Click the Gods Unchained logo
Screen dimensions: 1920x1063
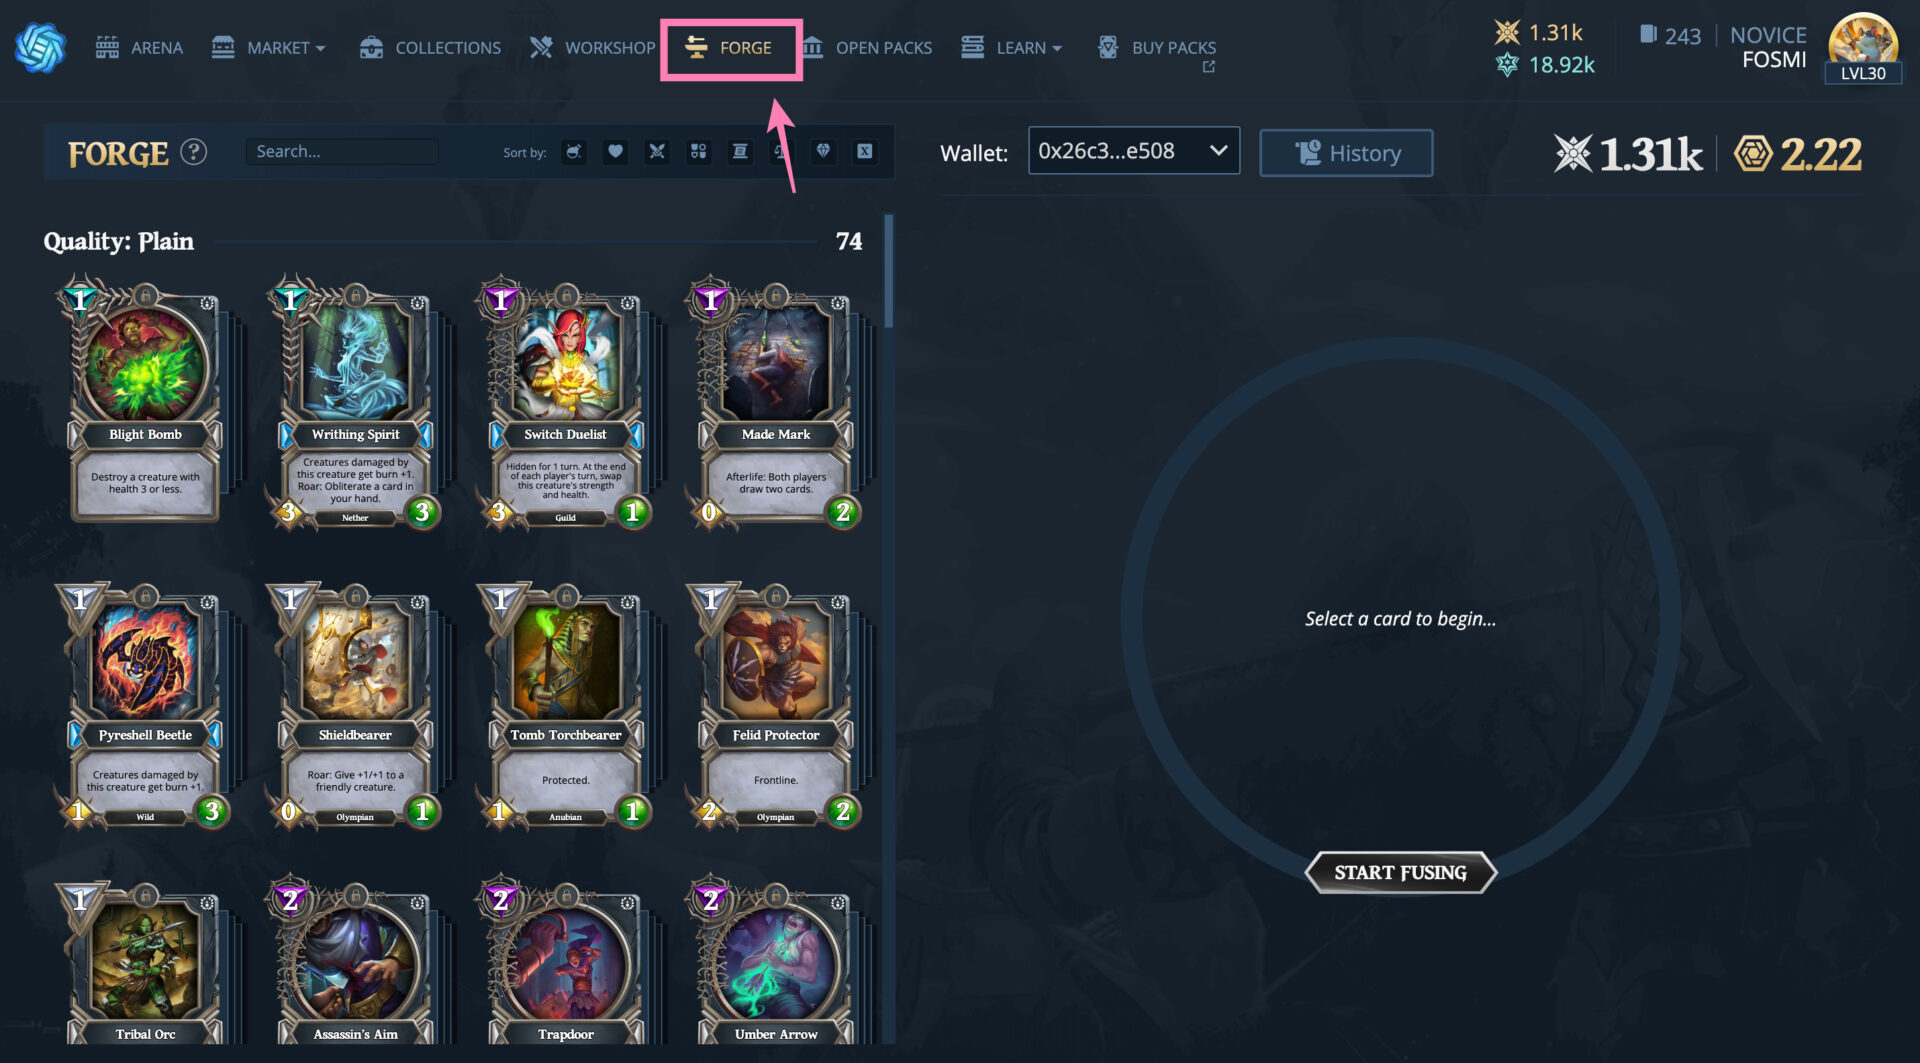40,47
